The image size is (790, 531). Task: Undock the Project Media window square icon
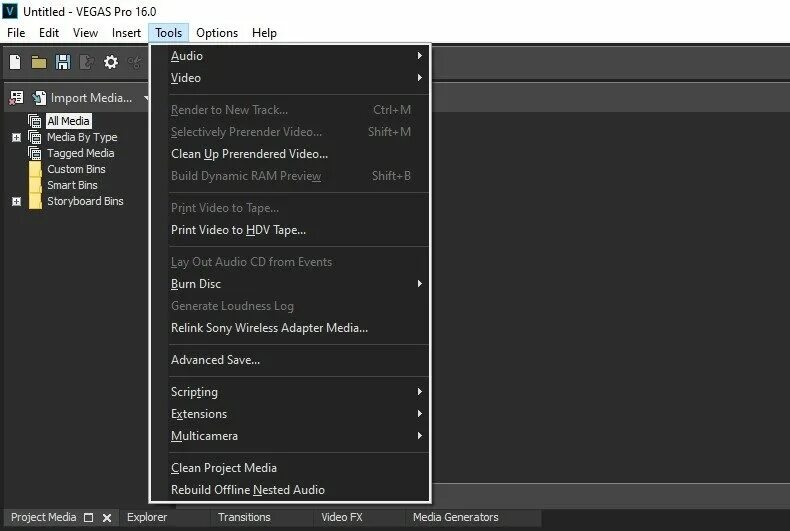point(89,517)
